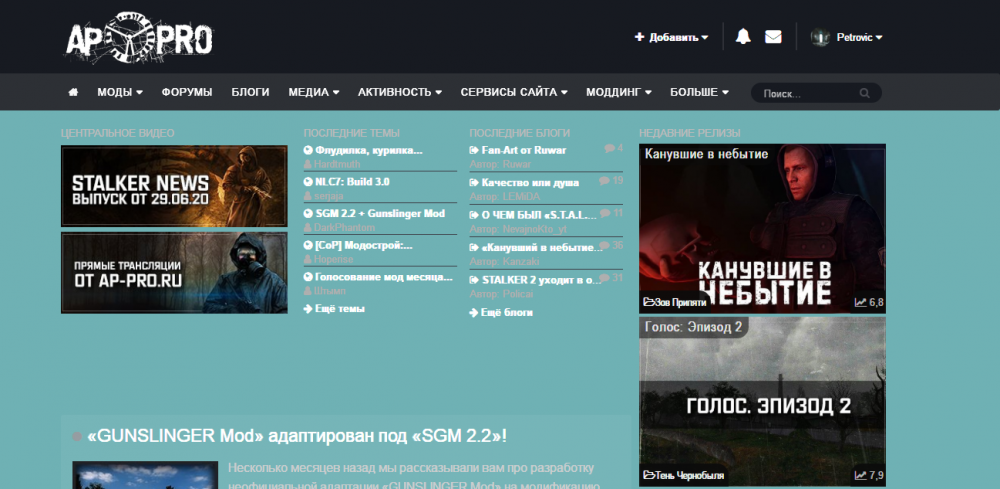The height and width of the screenshot is (489, 1000).
Task: Click the AP-PRO site logo
Action: click(139, 37)
